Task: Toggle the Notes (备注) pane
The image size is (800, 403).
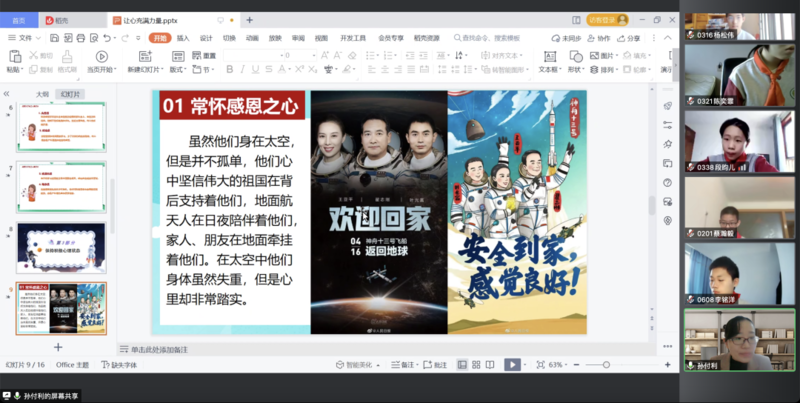Action: [x=403, y=365]
